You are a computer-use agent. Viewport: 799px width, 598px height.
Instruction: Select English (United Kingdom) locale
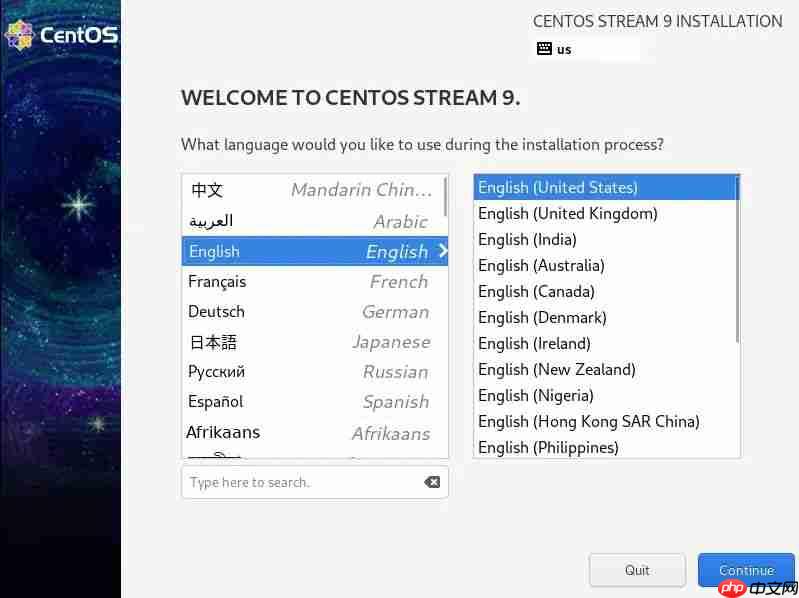tap(605, 213)
